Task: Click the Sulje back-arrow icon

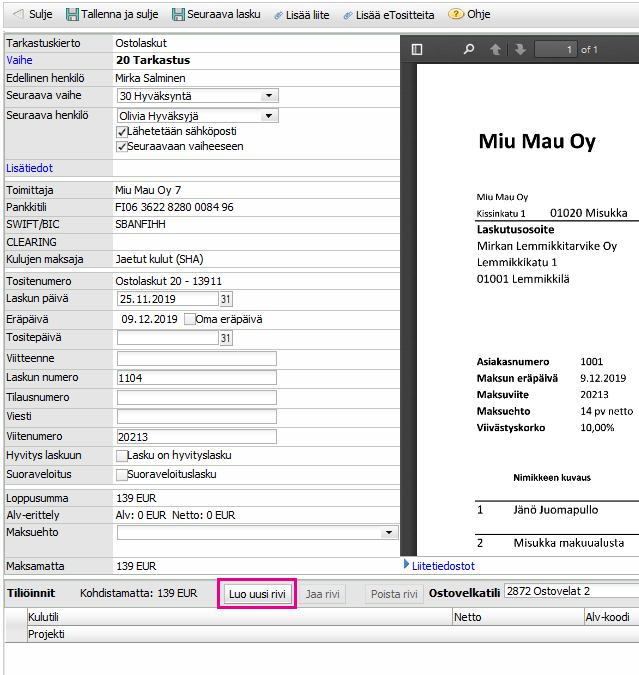Action: [x=18, y=14]
